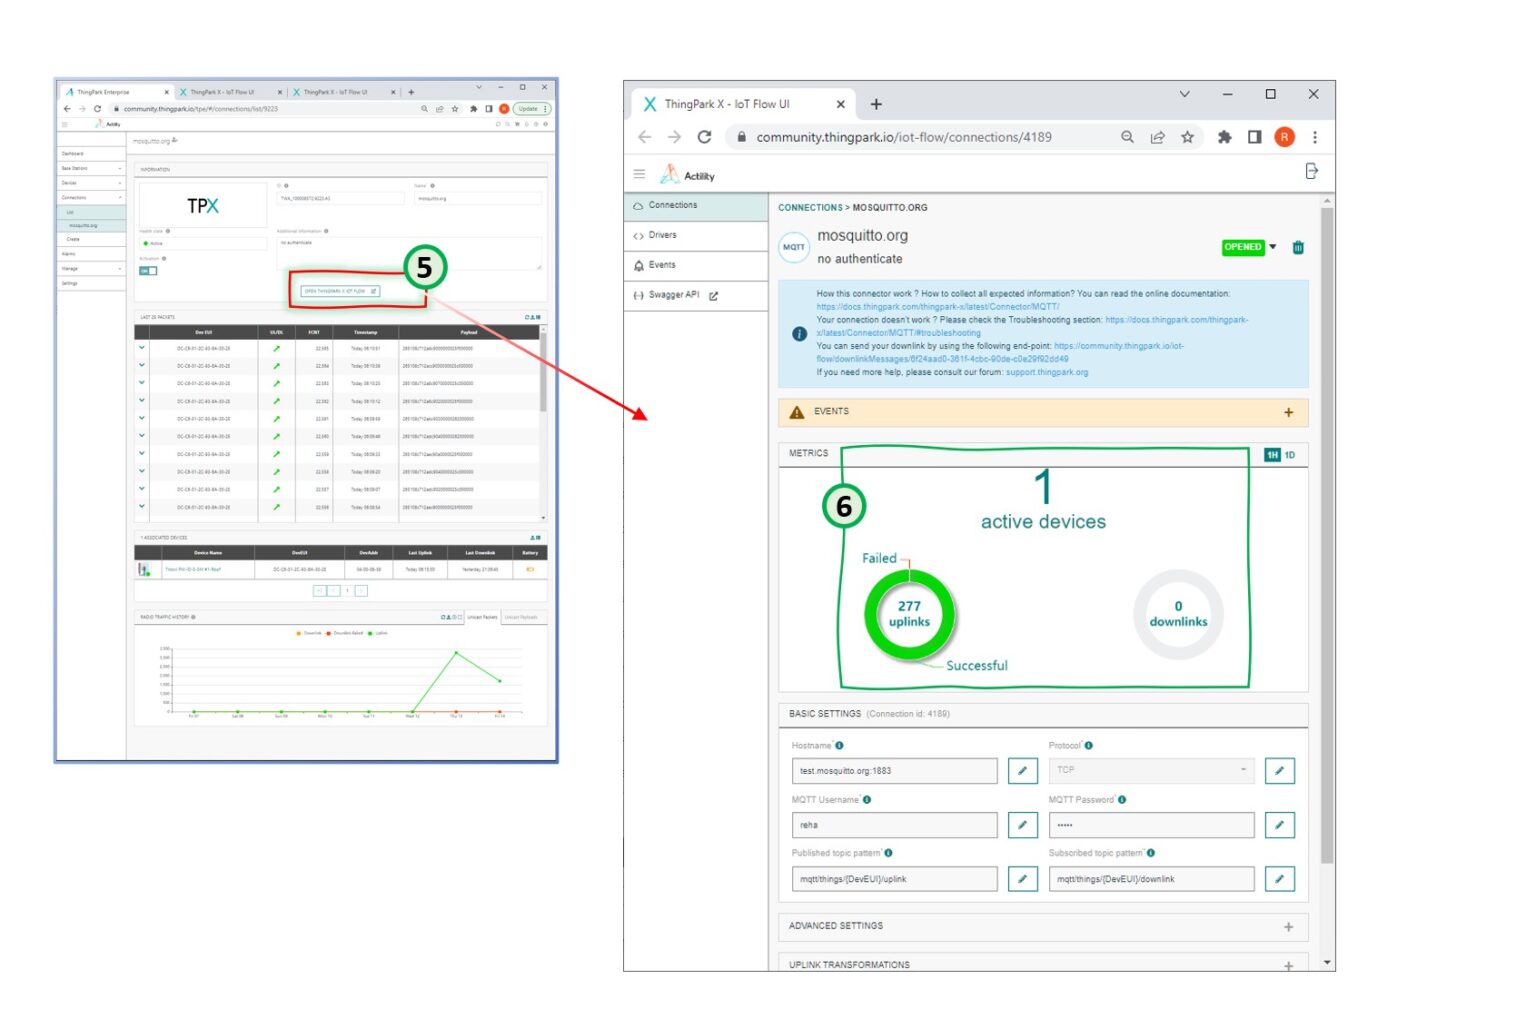Expand Manage in left window sidebar
Screen dimensions: 1536x1029
coord(91,269)
